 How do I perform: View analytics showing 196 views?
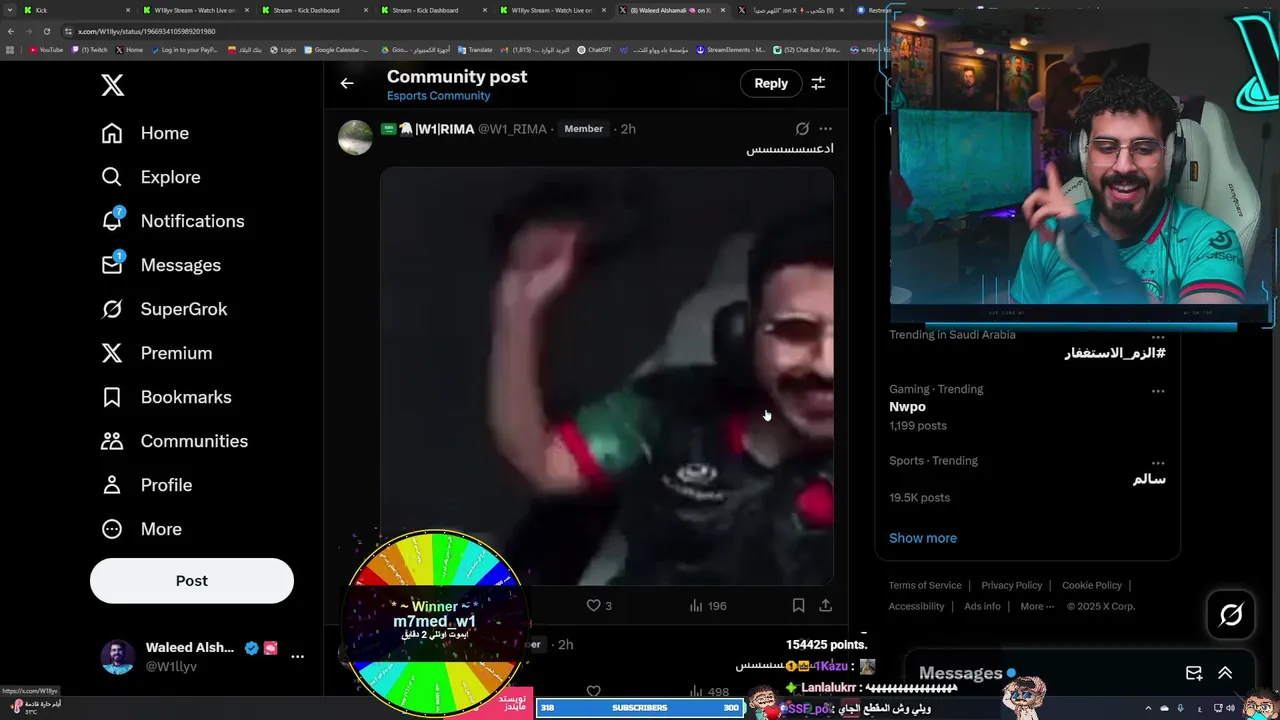[708, 606]
